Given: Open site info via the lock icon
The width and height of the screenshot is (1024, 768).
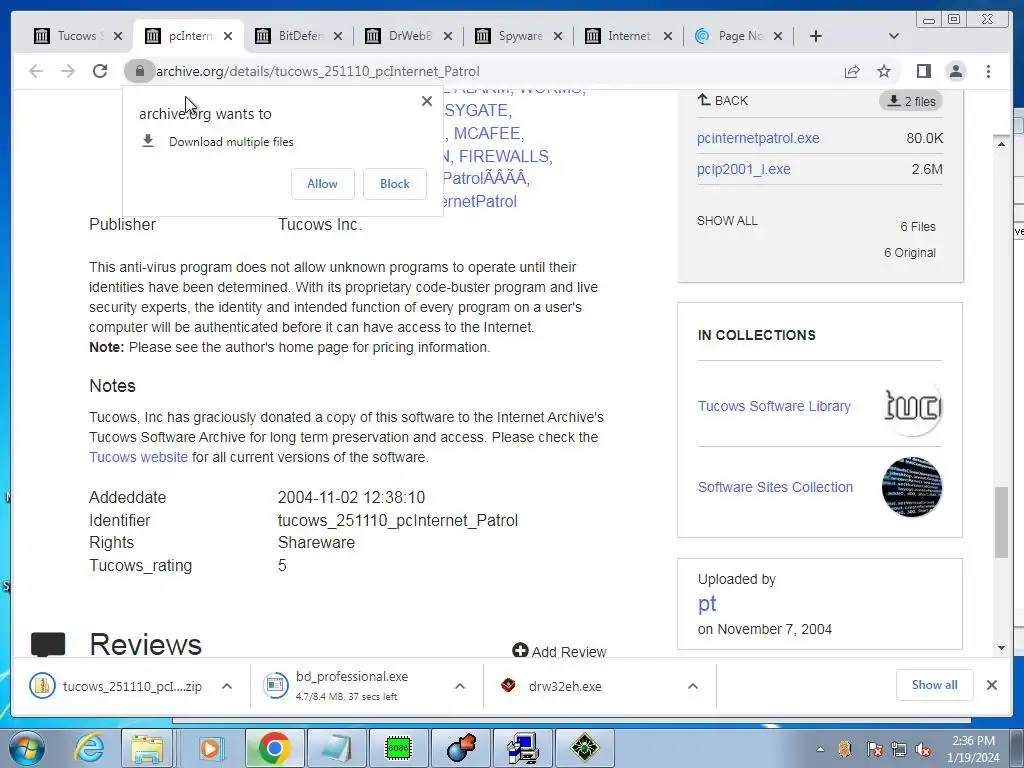Looking at the screenshot, I should pos(140,71).
